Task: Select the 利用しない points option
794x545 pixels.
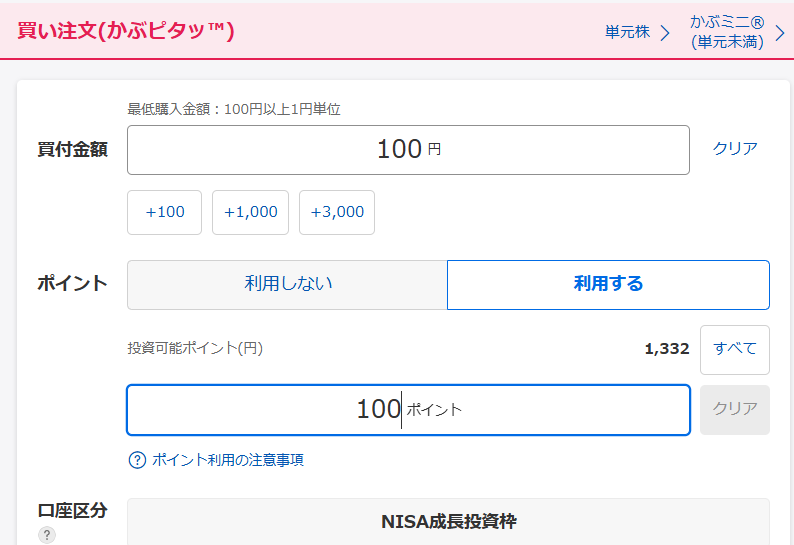Action: (x=287, y=284)
